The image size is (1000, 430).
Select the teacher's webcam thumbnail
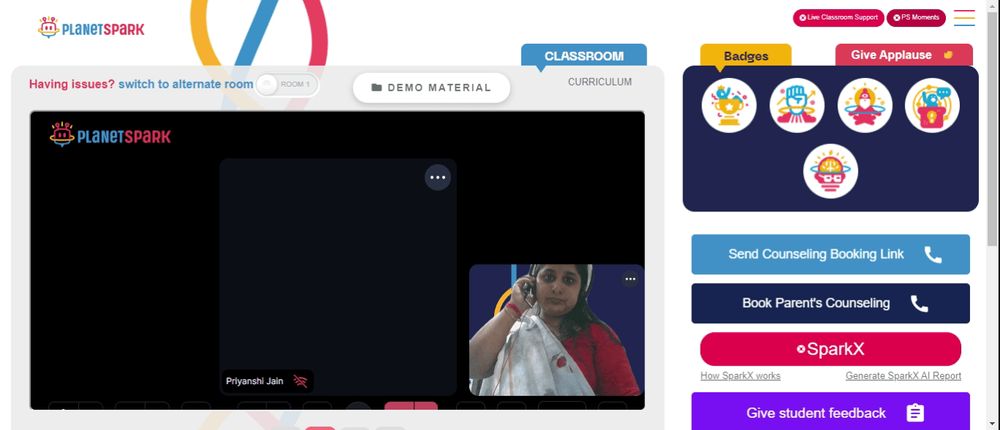556,330
